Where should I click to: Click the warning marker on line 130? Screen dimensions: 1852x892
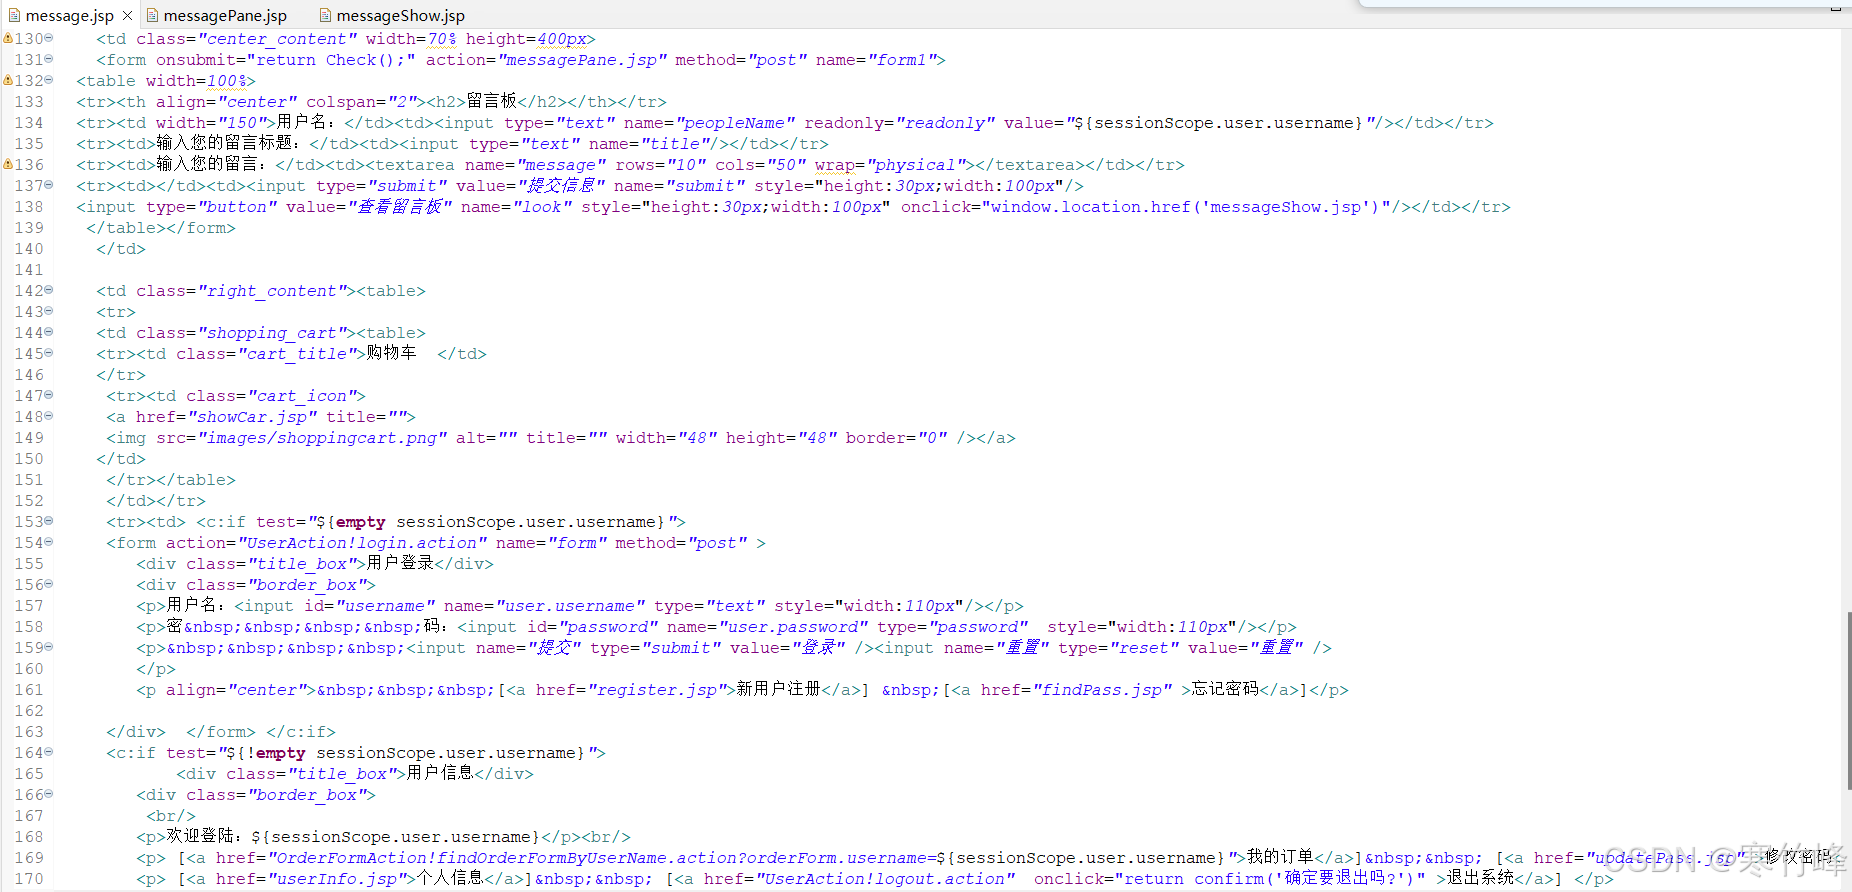pyautogui.click(x=8, y=39)
